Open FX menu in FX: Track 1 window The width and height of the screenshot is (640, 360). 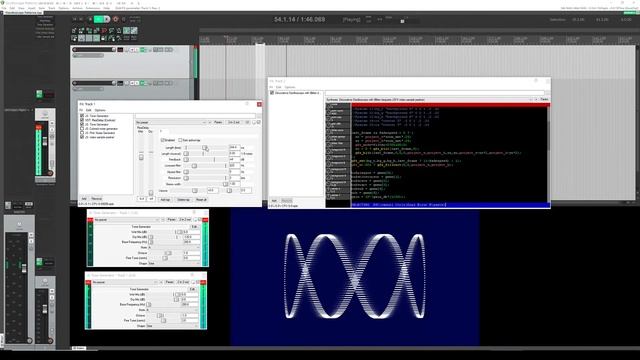tap(81, 110)
